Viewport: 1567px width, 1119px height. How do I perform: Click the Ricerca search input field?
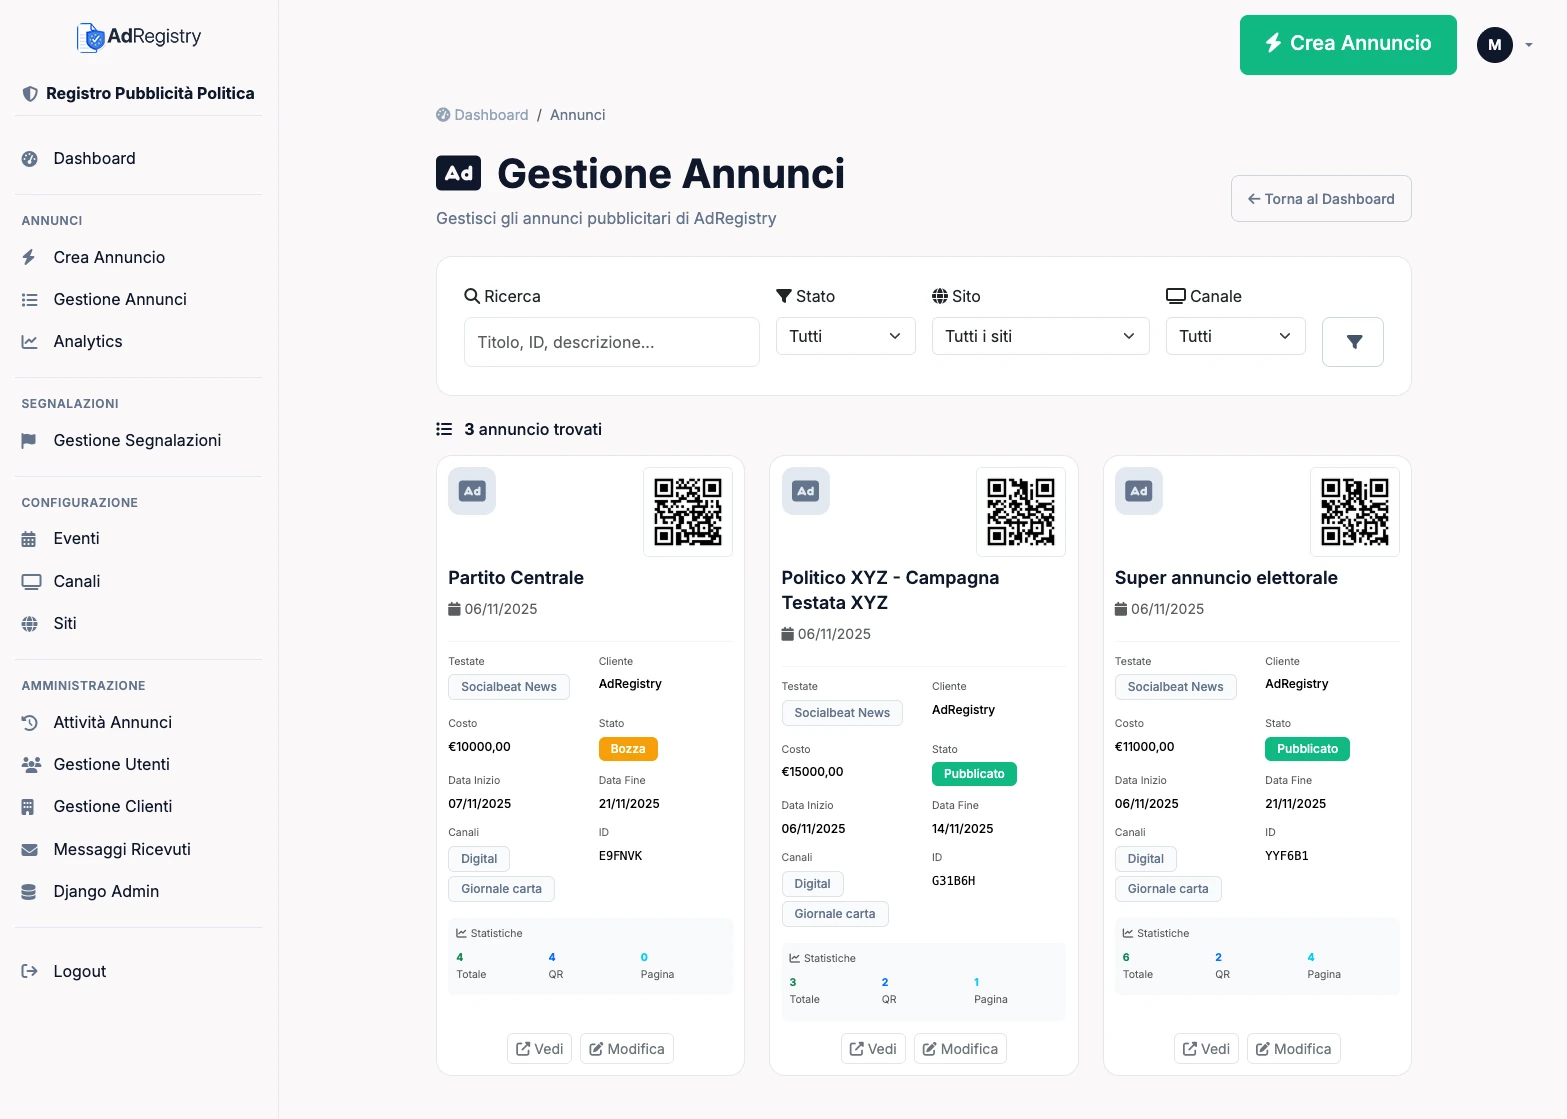point(611,342)
